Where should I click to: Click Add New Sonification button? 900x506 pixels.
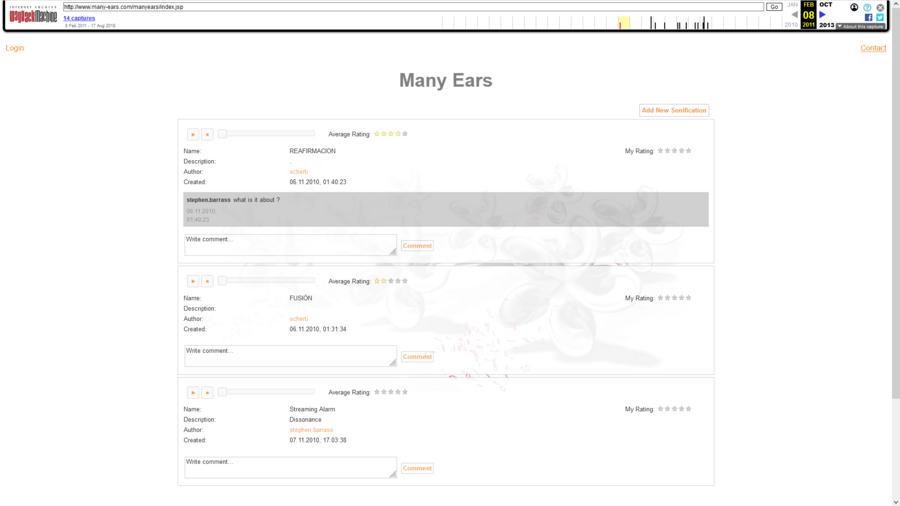coord(674,110)
